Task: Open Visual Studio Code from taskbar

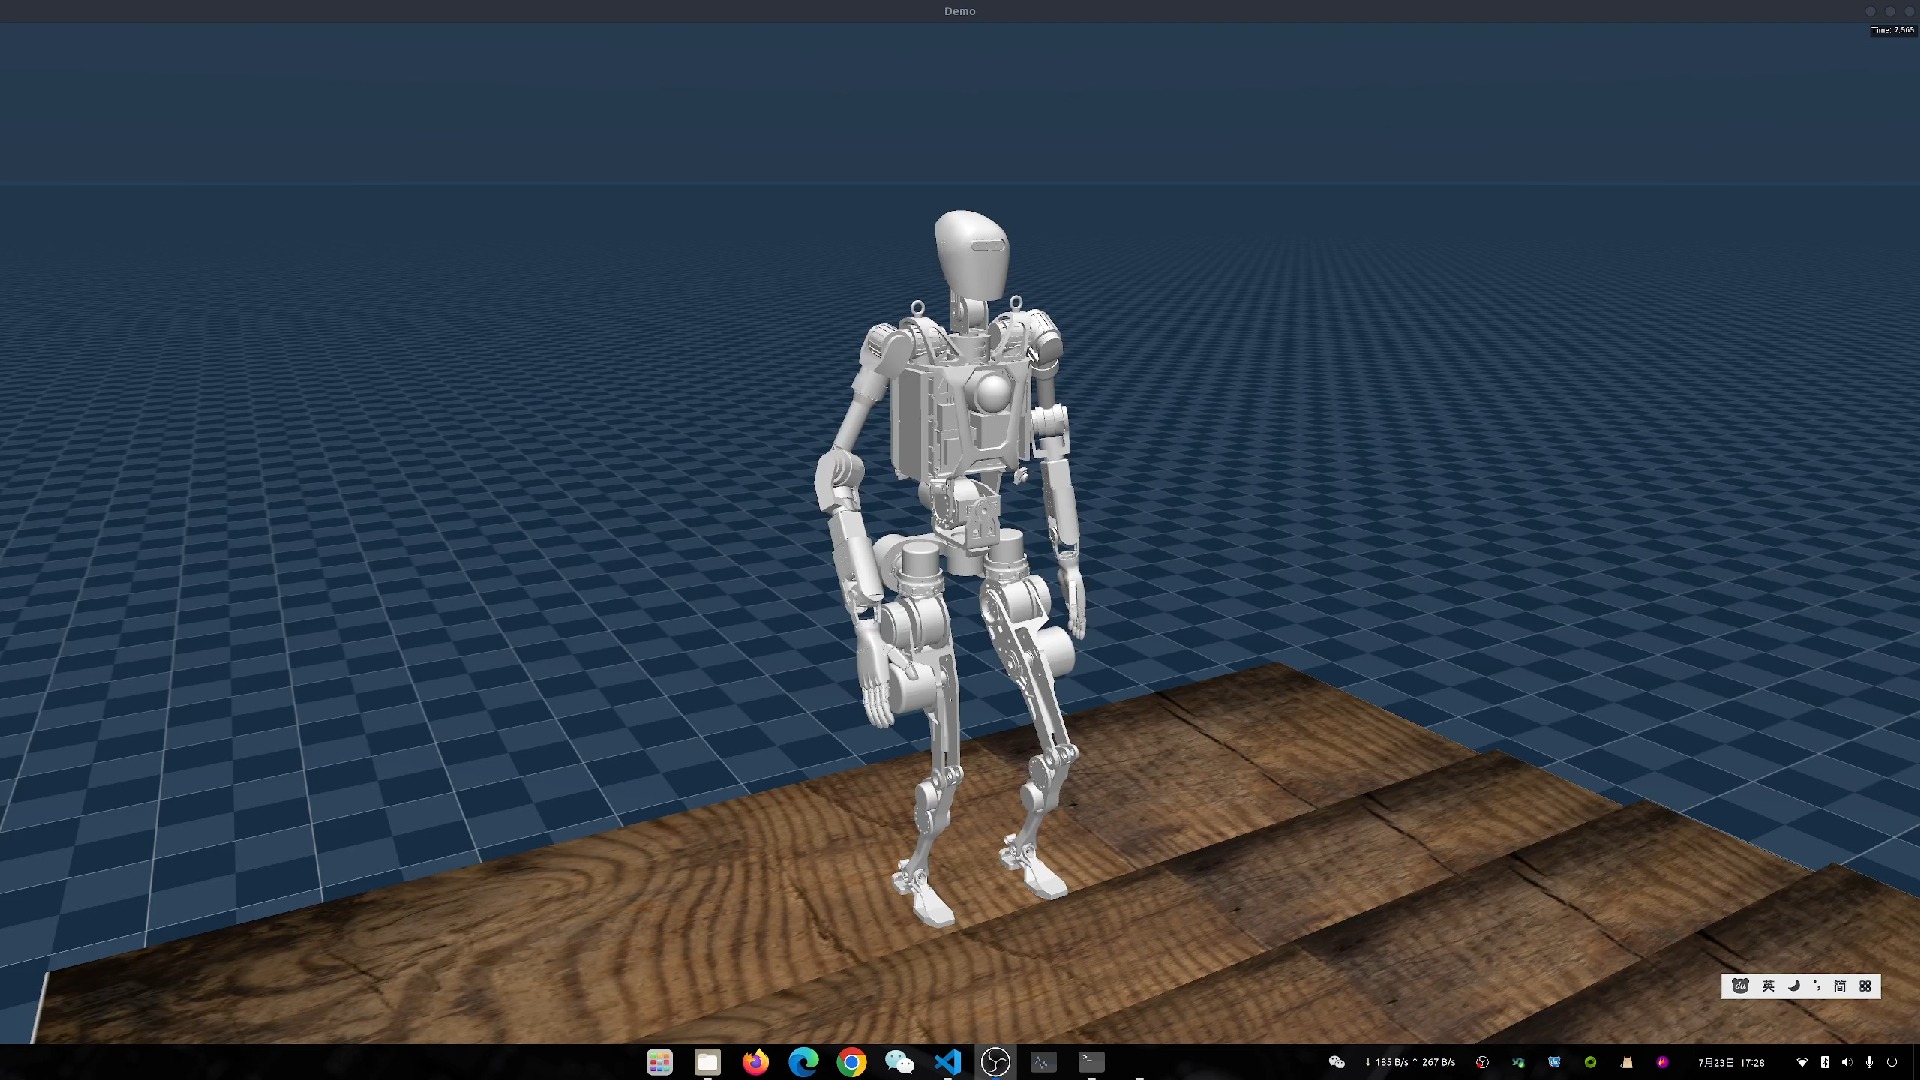Action: coord(948,1062)
